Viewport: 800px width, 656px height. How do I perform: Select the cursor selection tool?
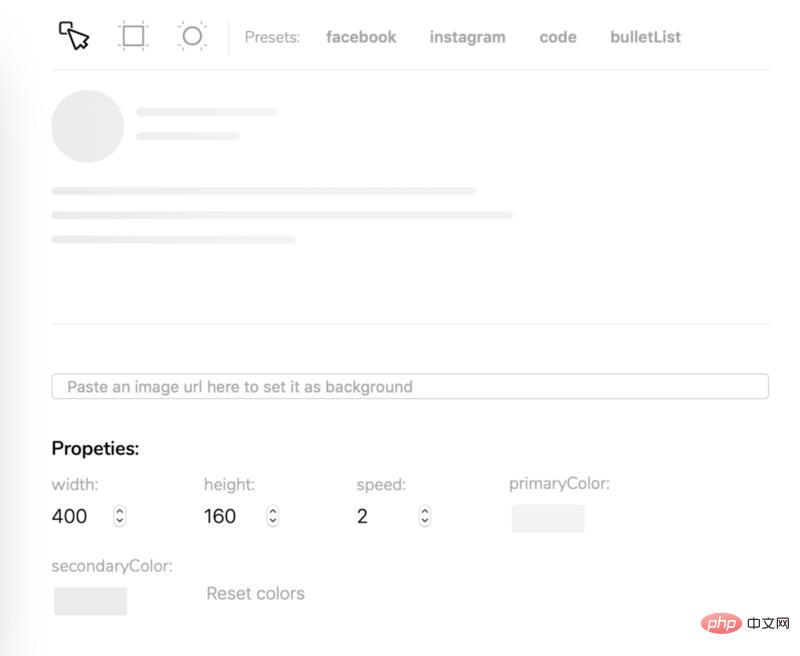(x=74, y=37)
